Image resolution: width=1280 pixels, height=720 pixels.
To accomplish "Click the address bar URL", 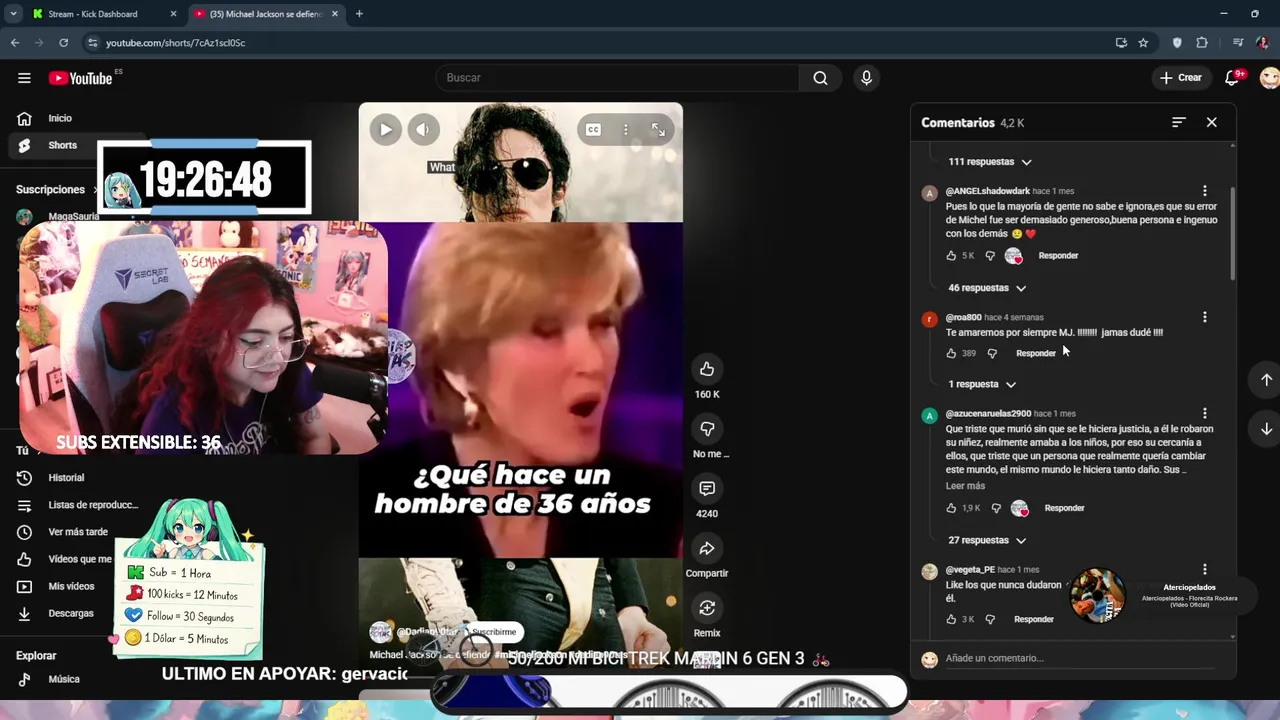I will tap(175, 43).
